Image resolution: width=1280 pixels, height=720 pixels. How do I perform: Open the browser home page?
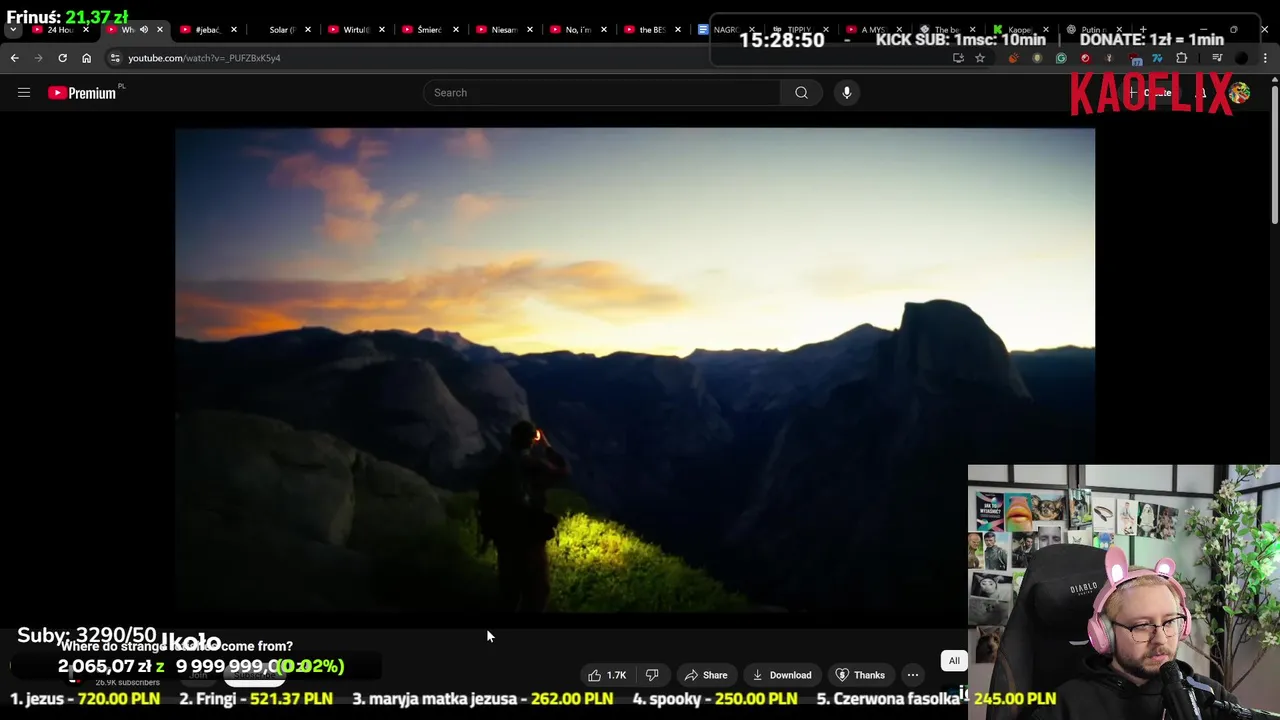pos(86,58)
